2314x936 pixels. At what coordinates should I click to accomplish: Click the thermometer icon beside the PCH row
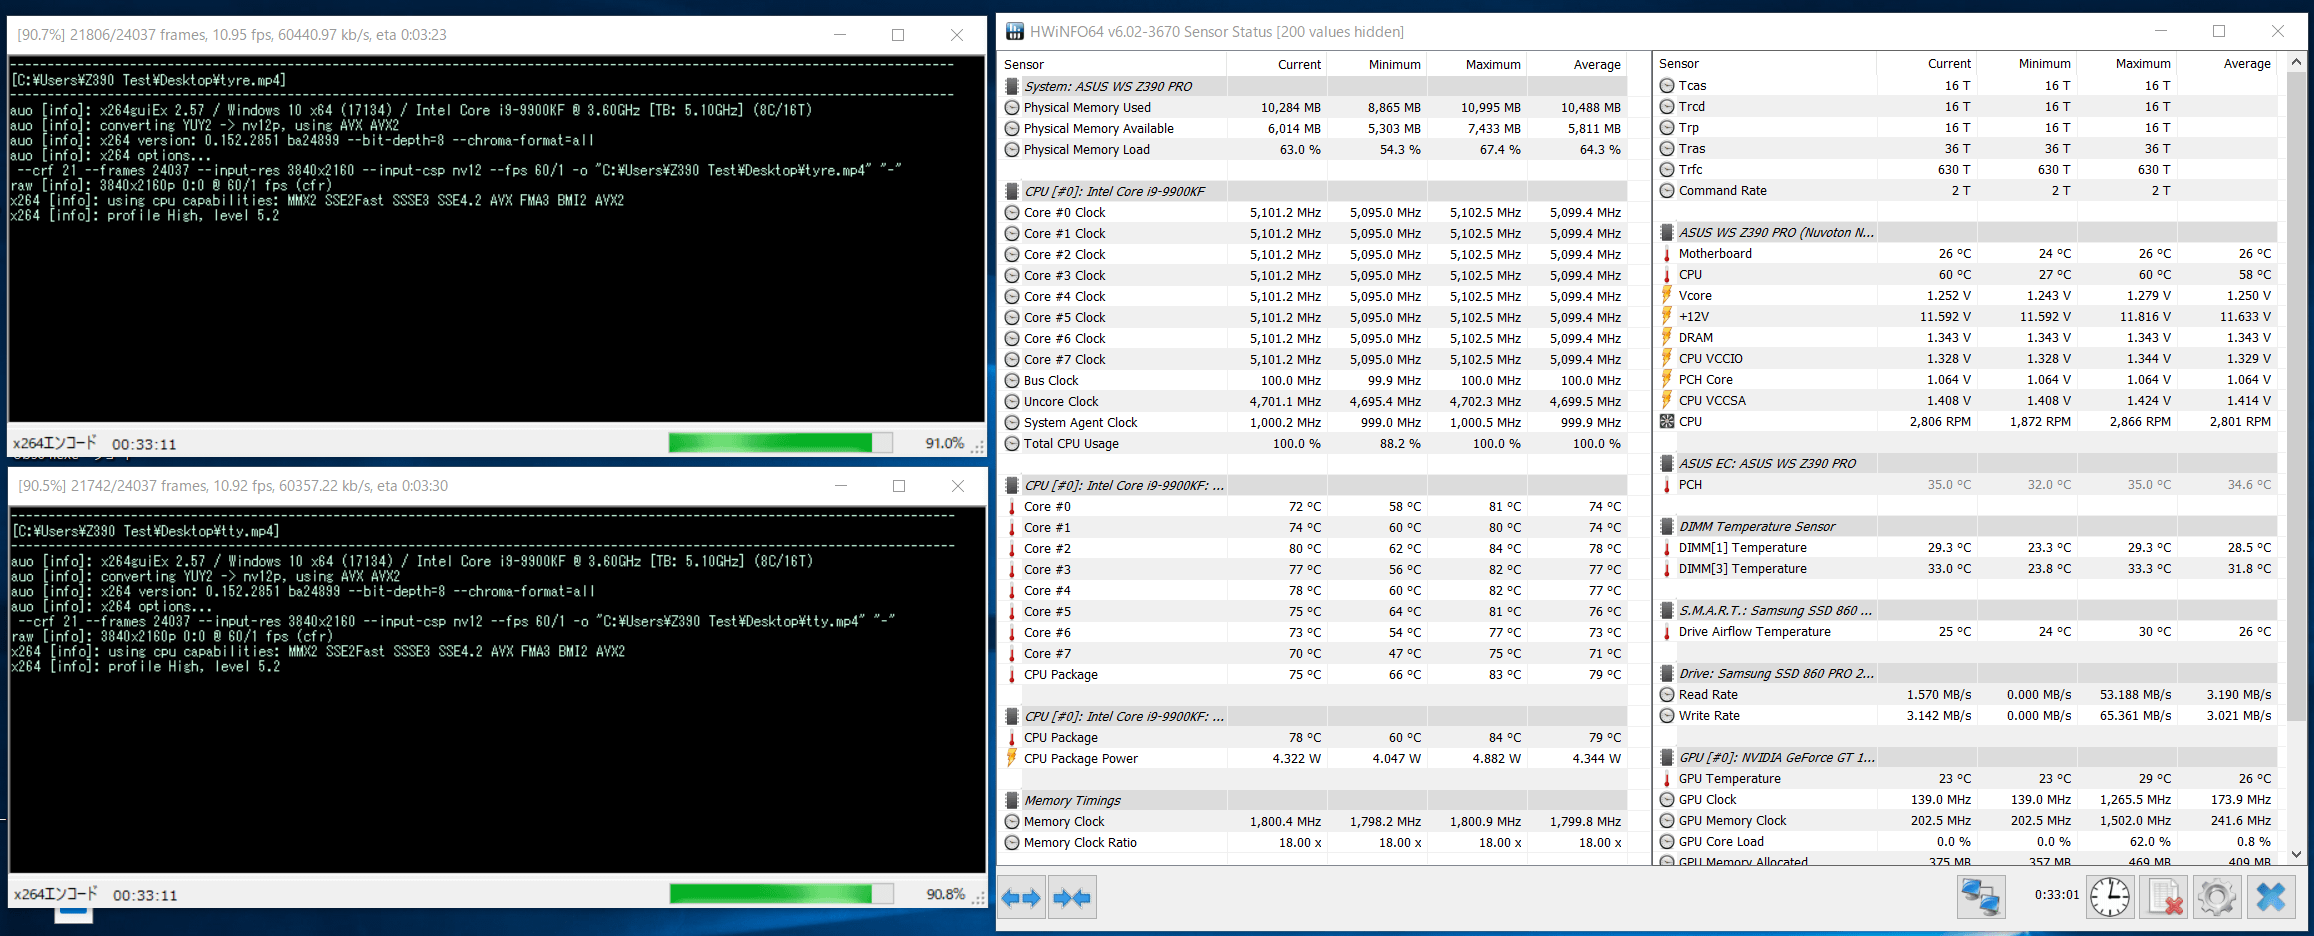point(1667,484)
